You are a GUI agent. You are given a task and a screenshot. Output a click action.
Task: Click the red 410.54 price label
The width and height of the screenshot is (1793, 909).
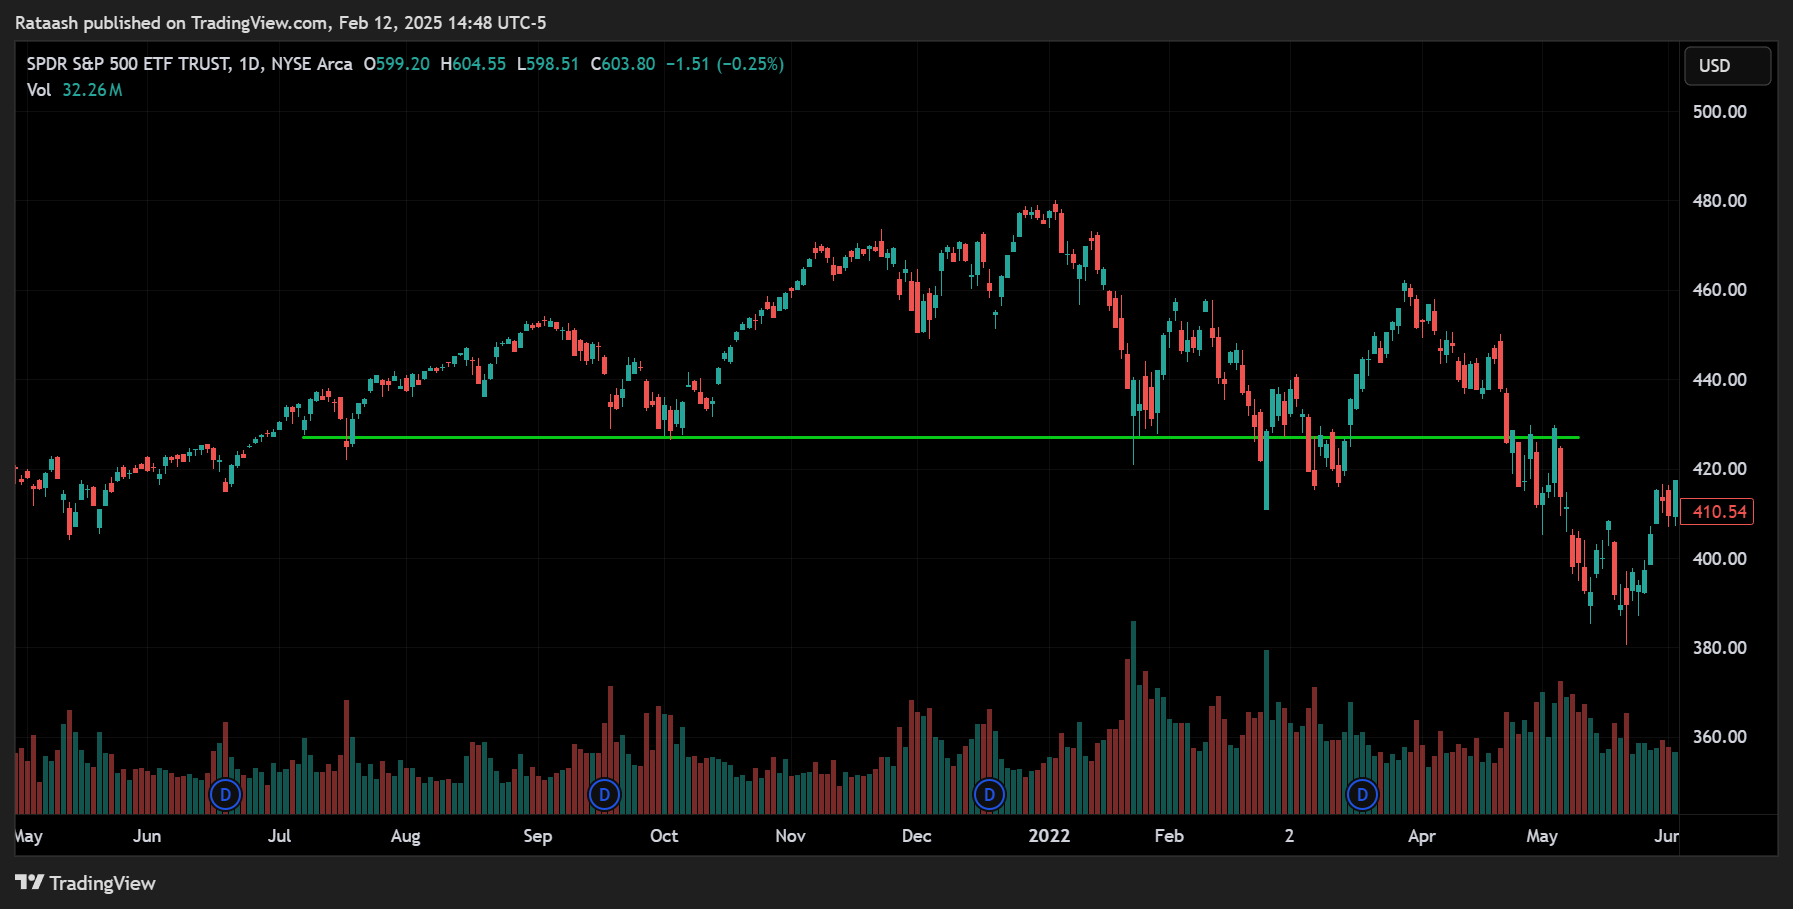coord(1718,512)
